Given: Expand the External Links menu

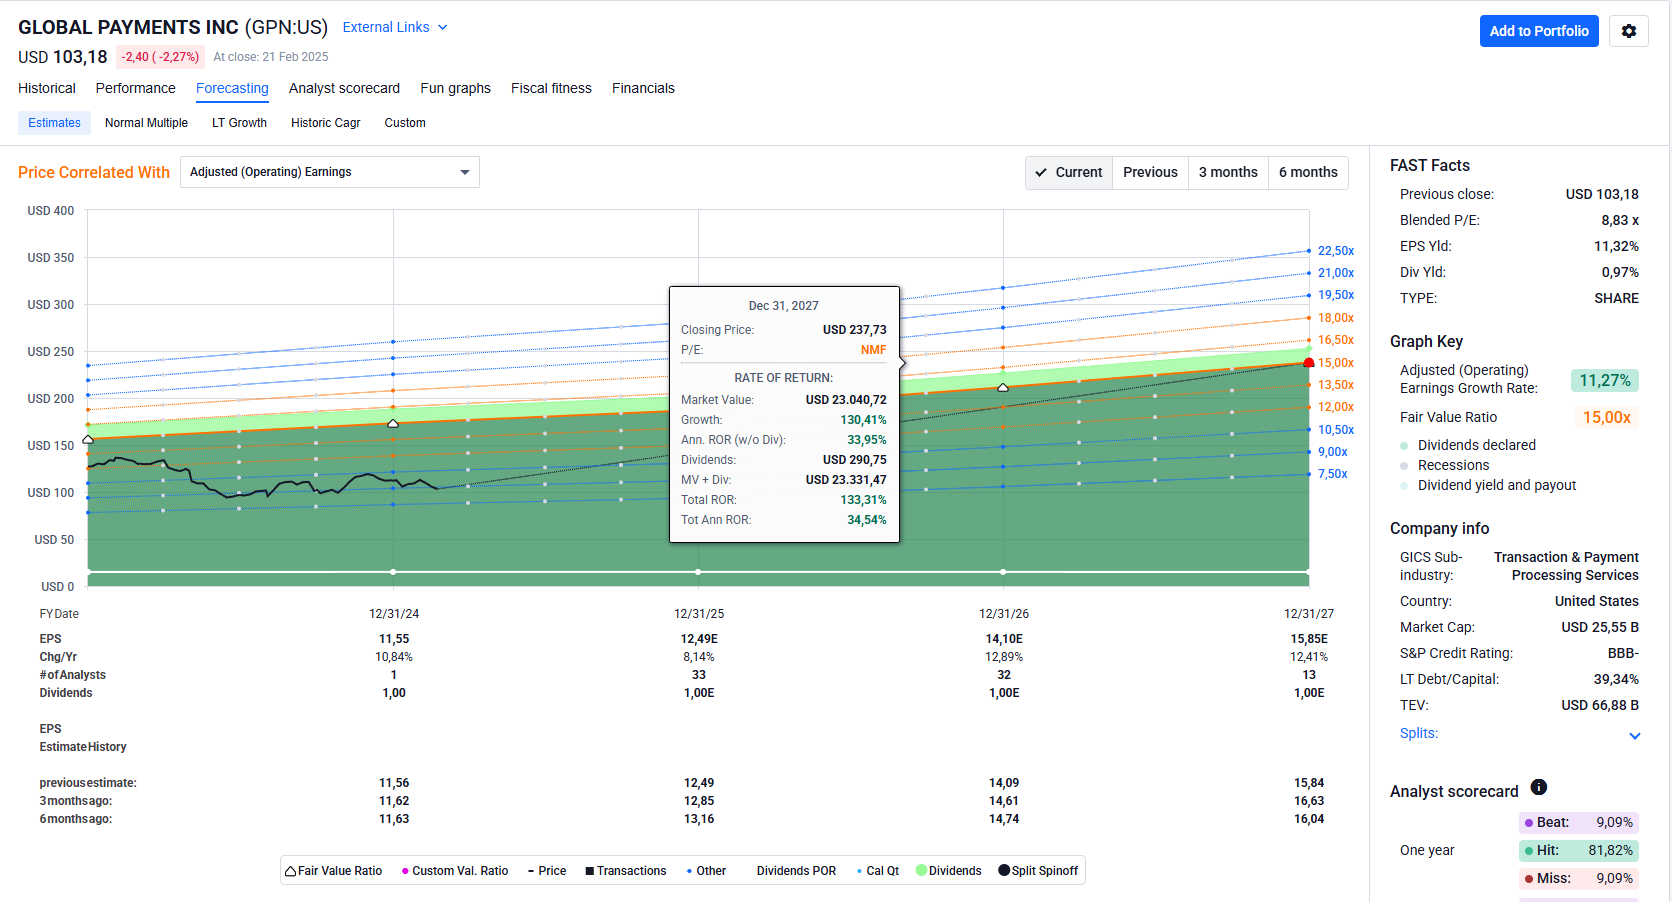Looking at the screenshot, I should 395,27.
